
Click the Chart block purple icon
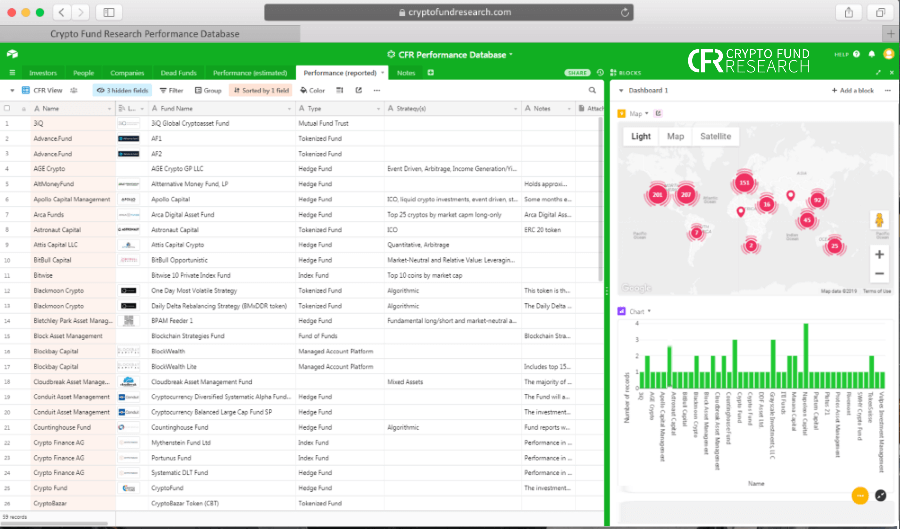click(621, 311)
